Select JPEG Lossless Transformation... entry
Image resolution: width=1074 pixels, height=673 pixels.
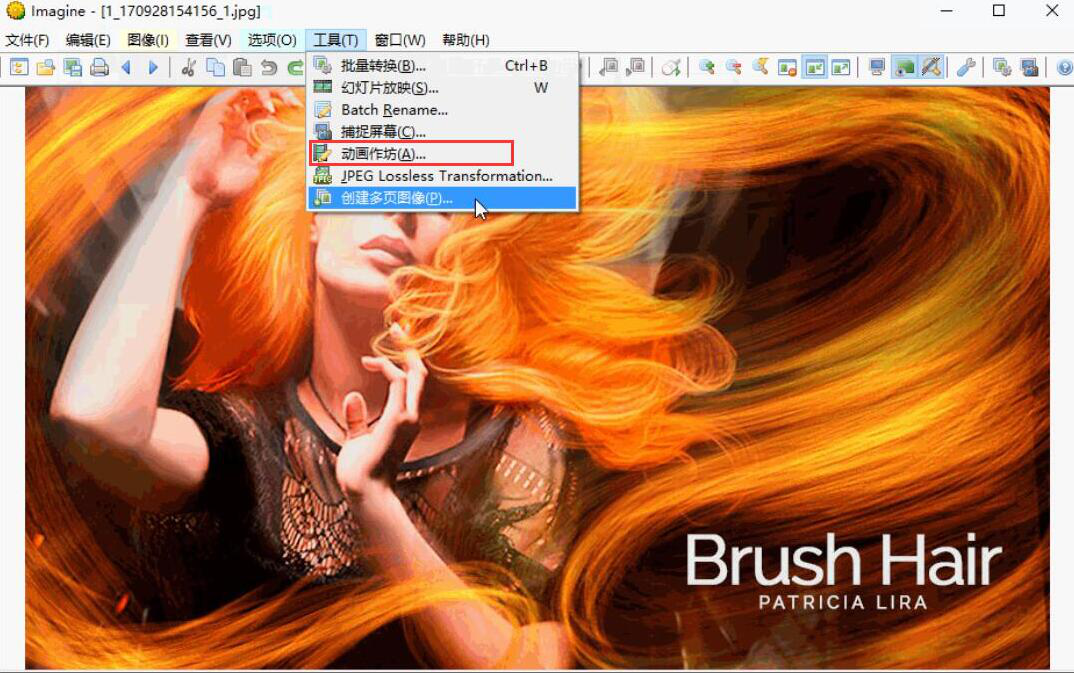(442, 176)
